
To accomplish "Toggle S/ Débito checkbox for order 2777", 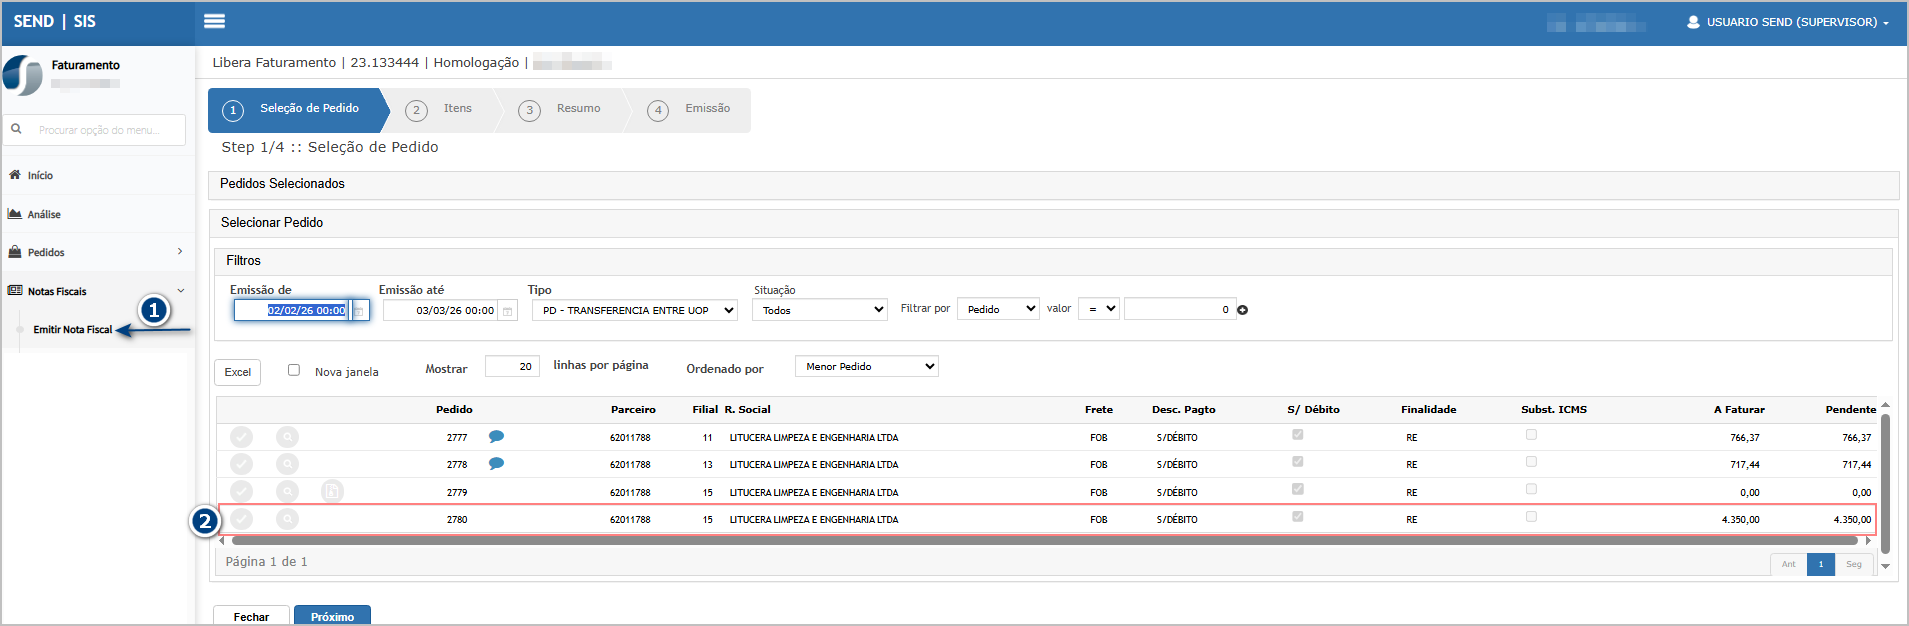I will click(x=1297, y=435).
